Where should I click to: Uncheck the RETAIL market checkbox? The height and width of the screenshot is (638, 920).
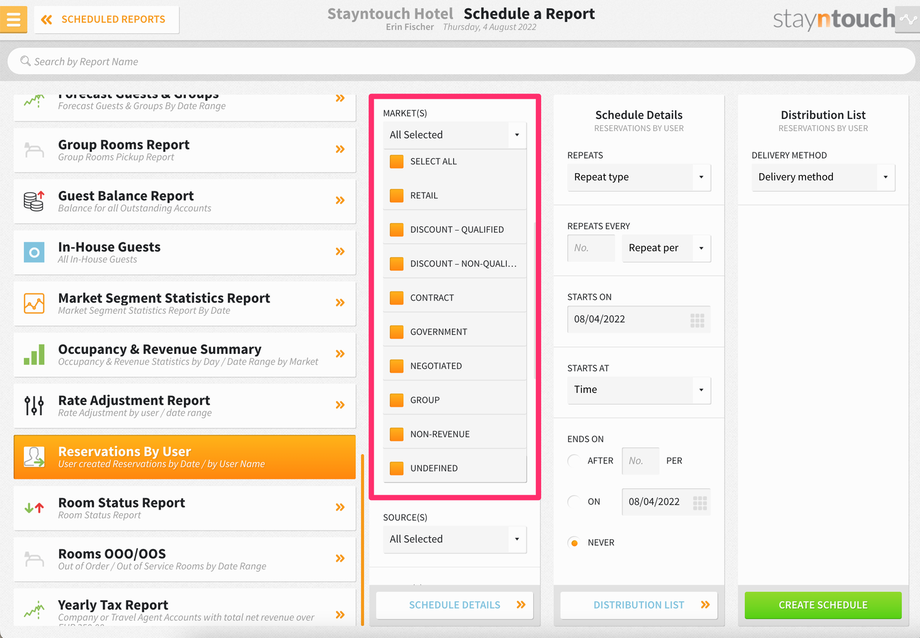(x=397, y=195)
